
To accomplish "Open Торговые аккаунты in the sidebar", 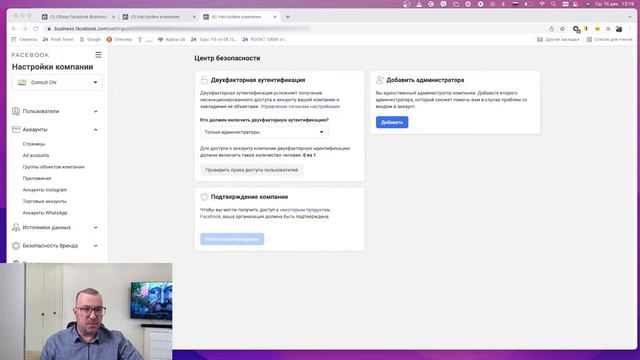I will tap(44, 201).
